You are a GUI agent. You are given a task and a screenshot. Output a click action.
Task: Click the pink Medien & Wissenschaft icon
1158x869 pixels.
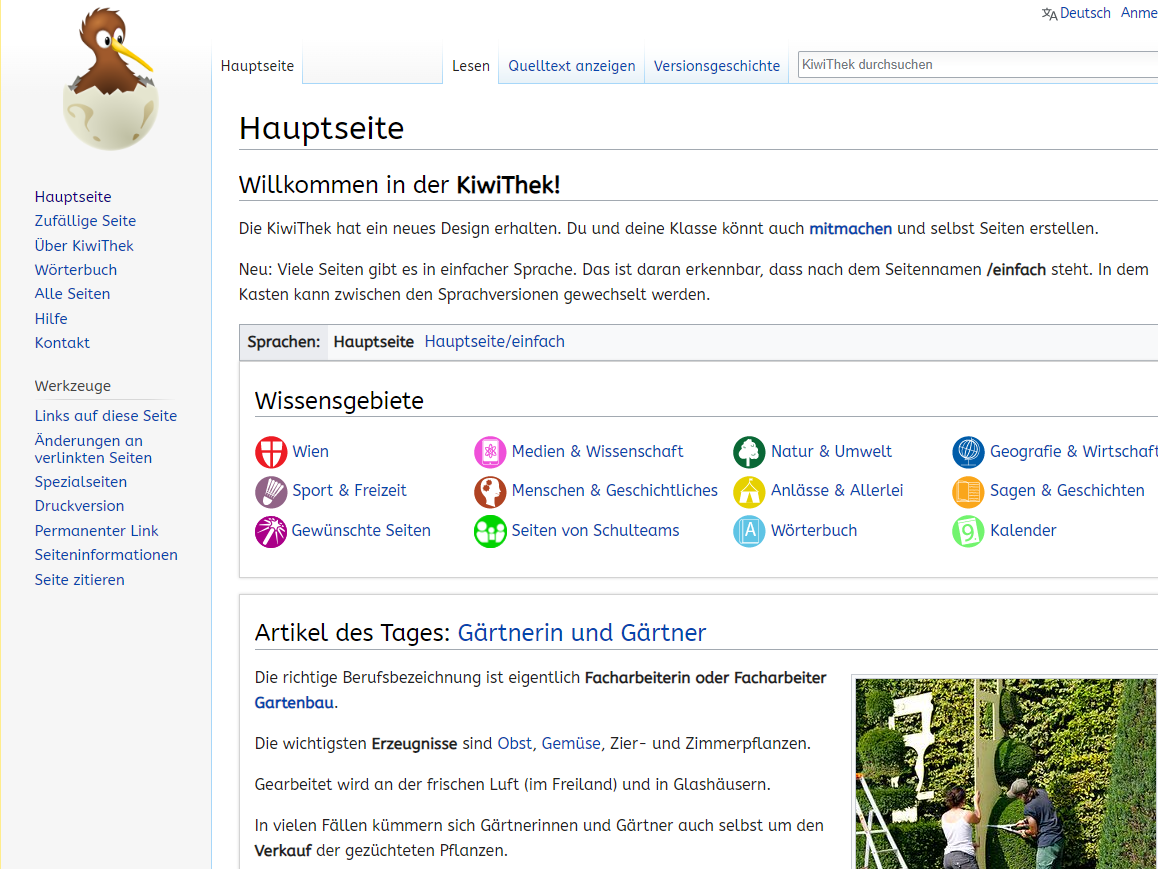coord(490,452)
